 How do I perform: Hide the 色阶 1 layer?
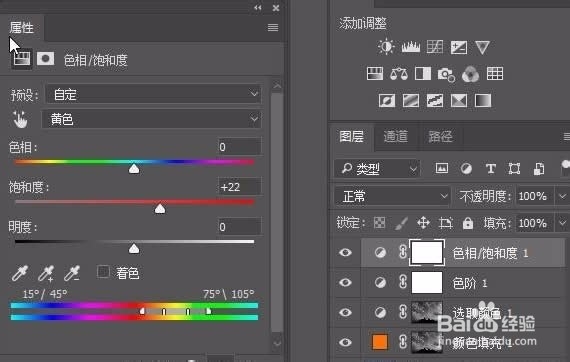tap(345, 282)
